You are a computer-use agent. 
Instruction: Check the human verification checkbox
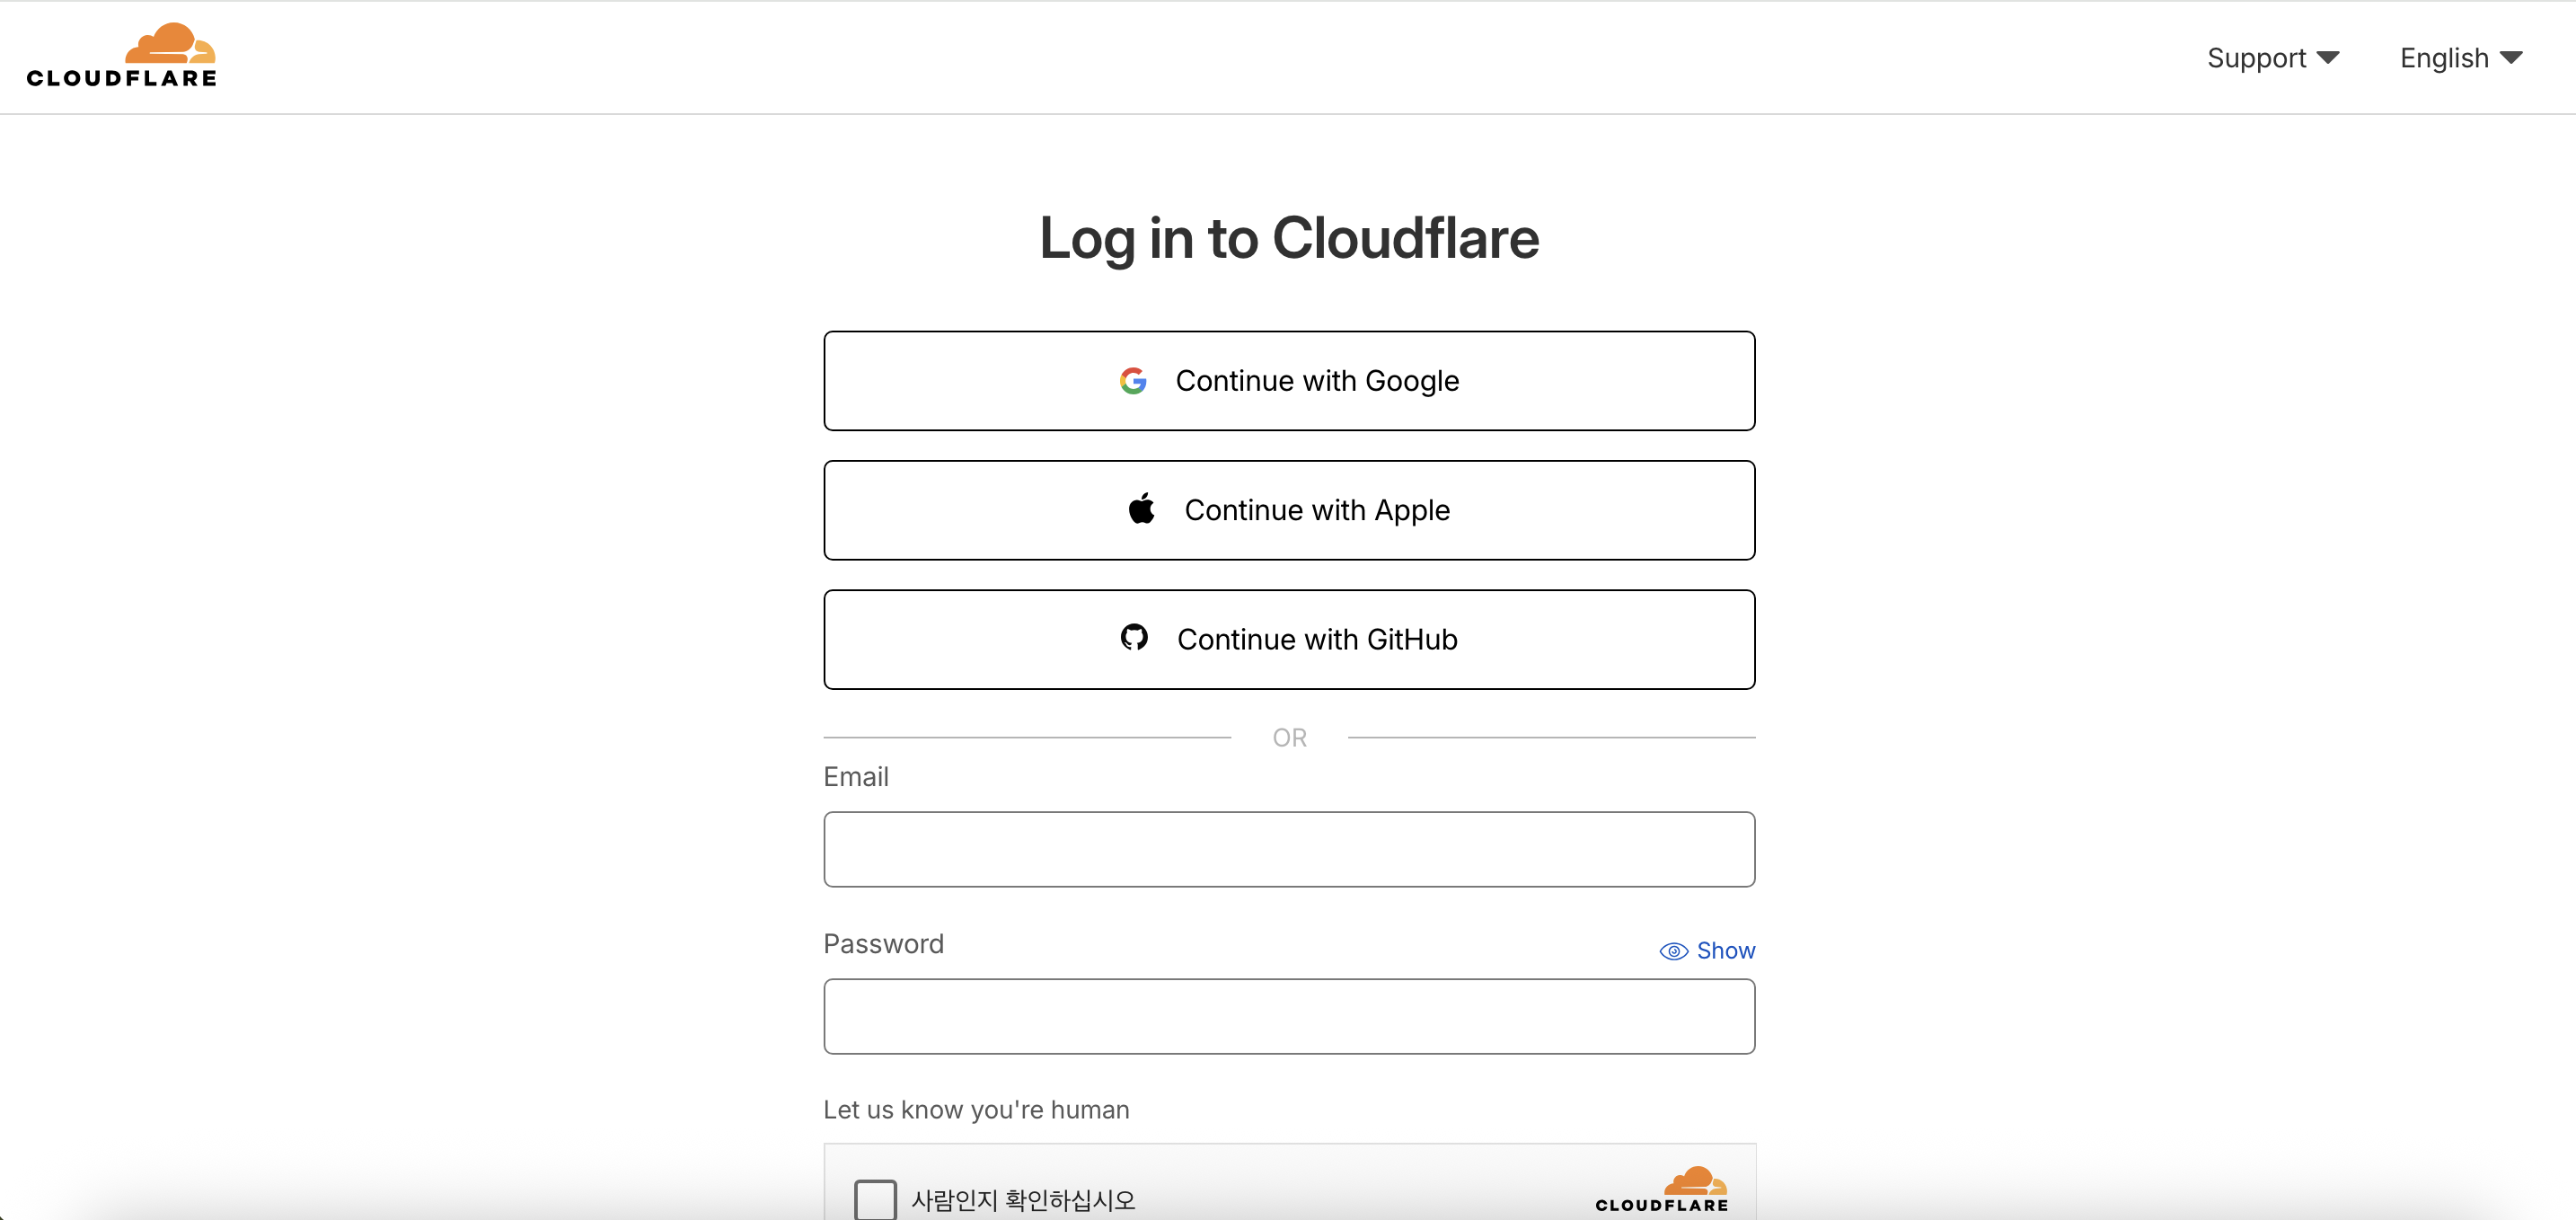click(x=875, y=1199)
